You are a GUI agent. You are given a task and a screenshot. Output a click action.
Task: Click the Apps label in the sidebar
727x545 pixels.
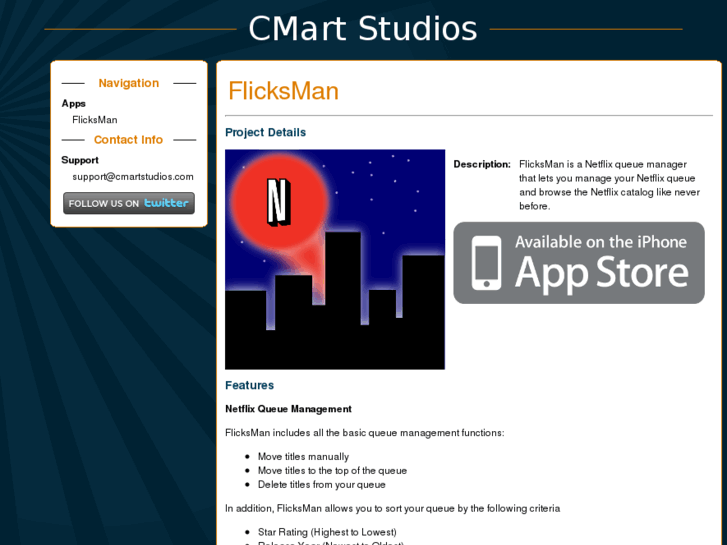(x=74, y=103)
